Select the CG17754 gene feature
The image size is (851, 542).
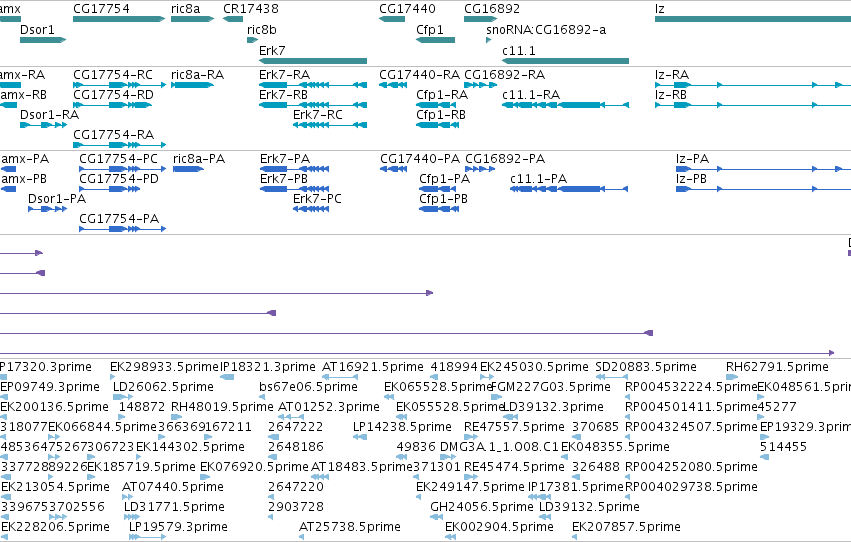(119, 19)
